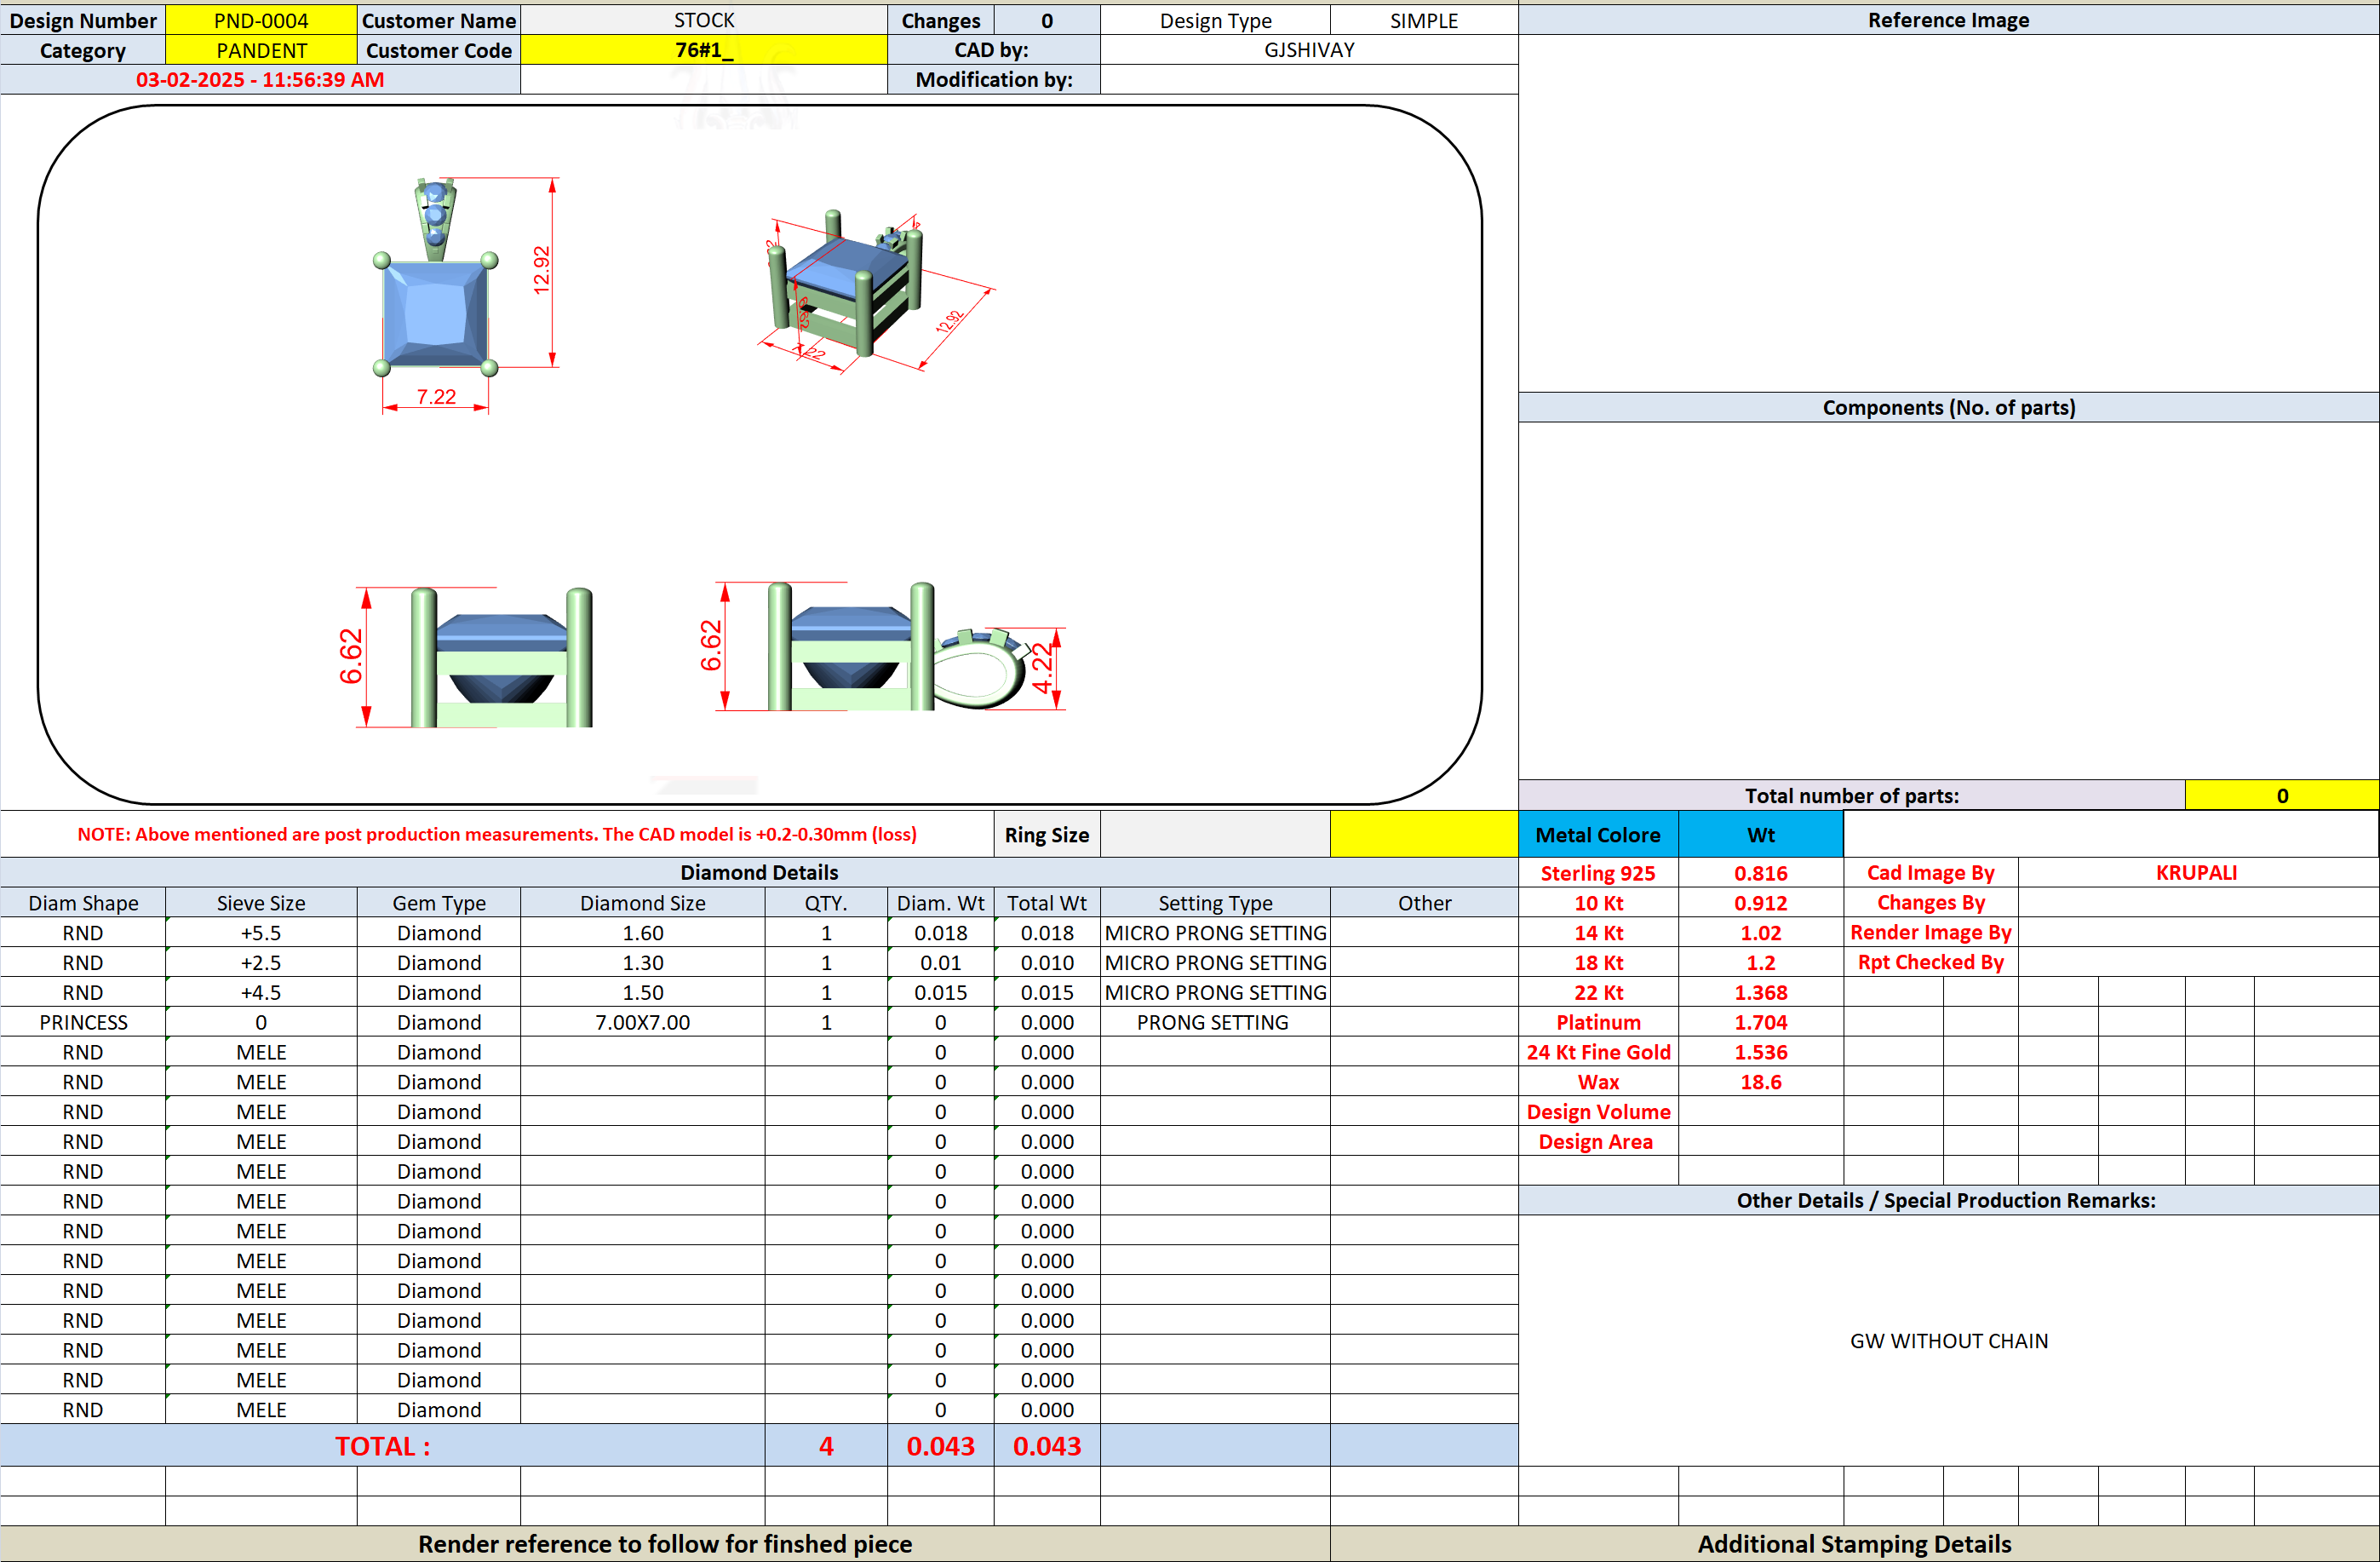Image resolution: width=2380 pixels, height=1562 pixels.
Task: Click the blue Metal Colore header
Action: click(1598, 834)
